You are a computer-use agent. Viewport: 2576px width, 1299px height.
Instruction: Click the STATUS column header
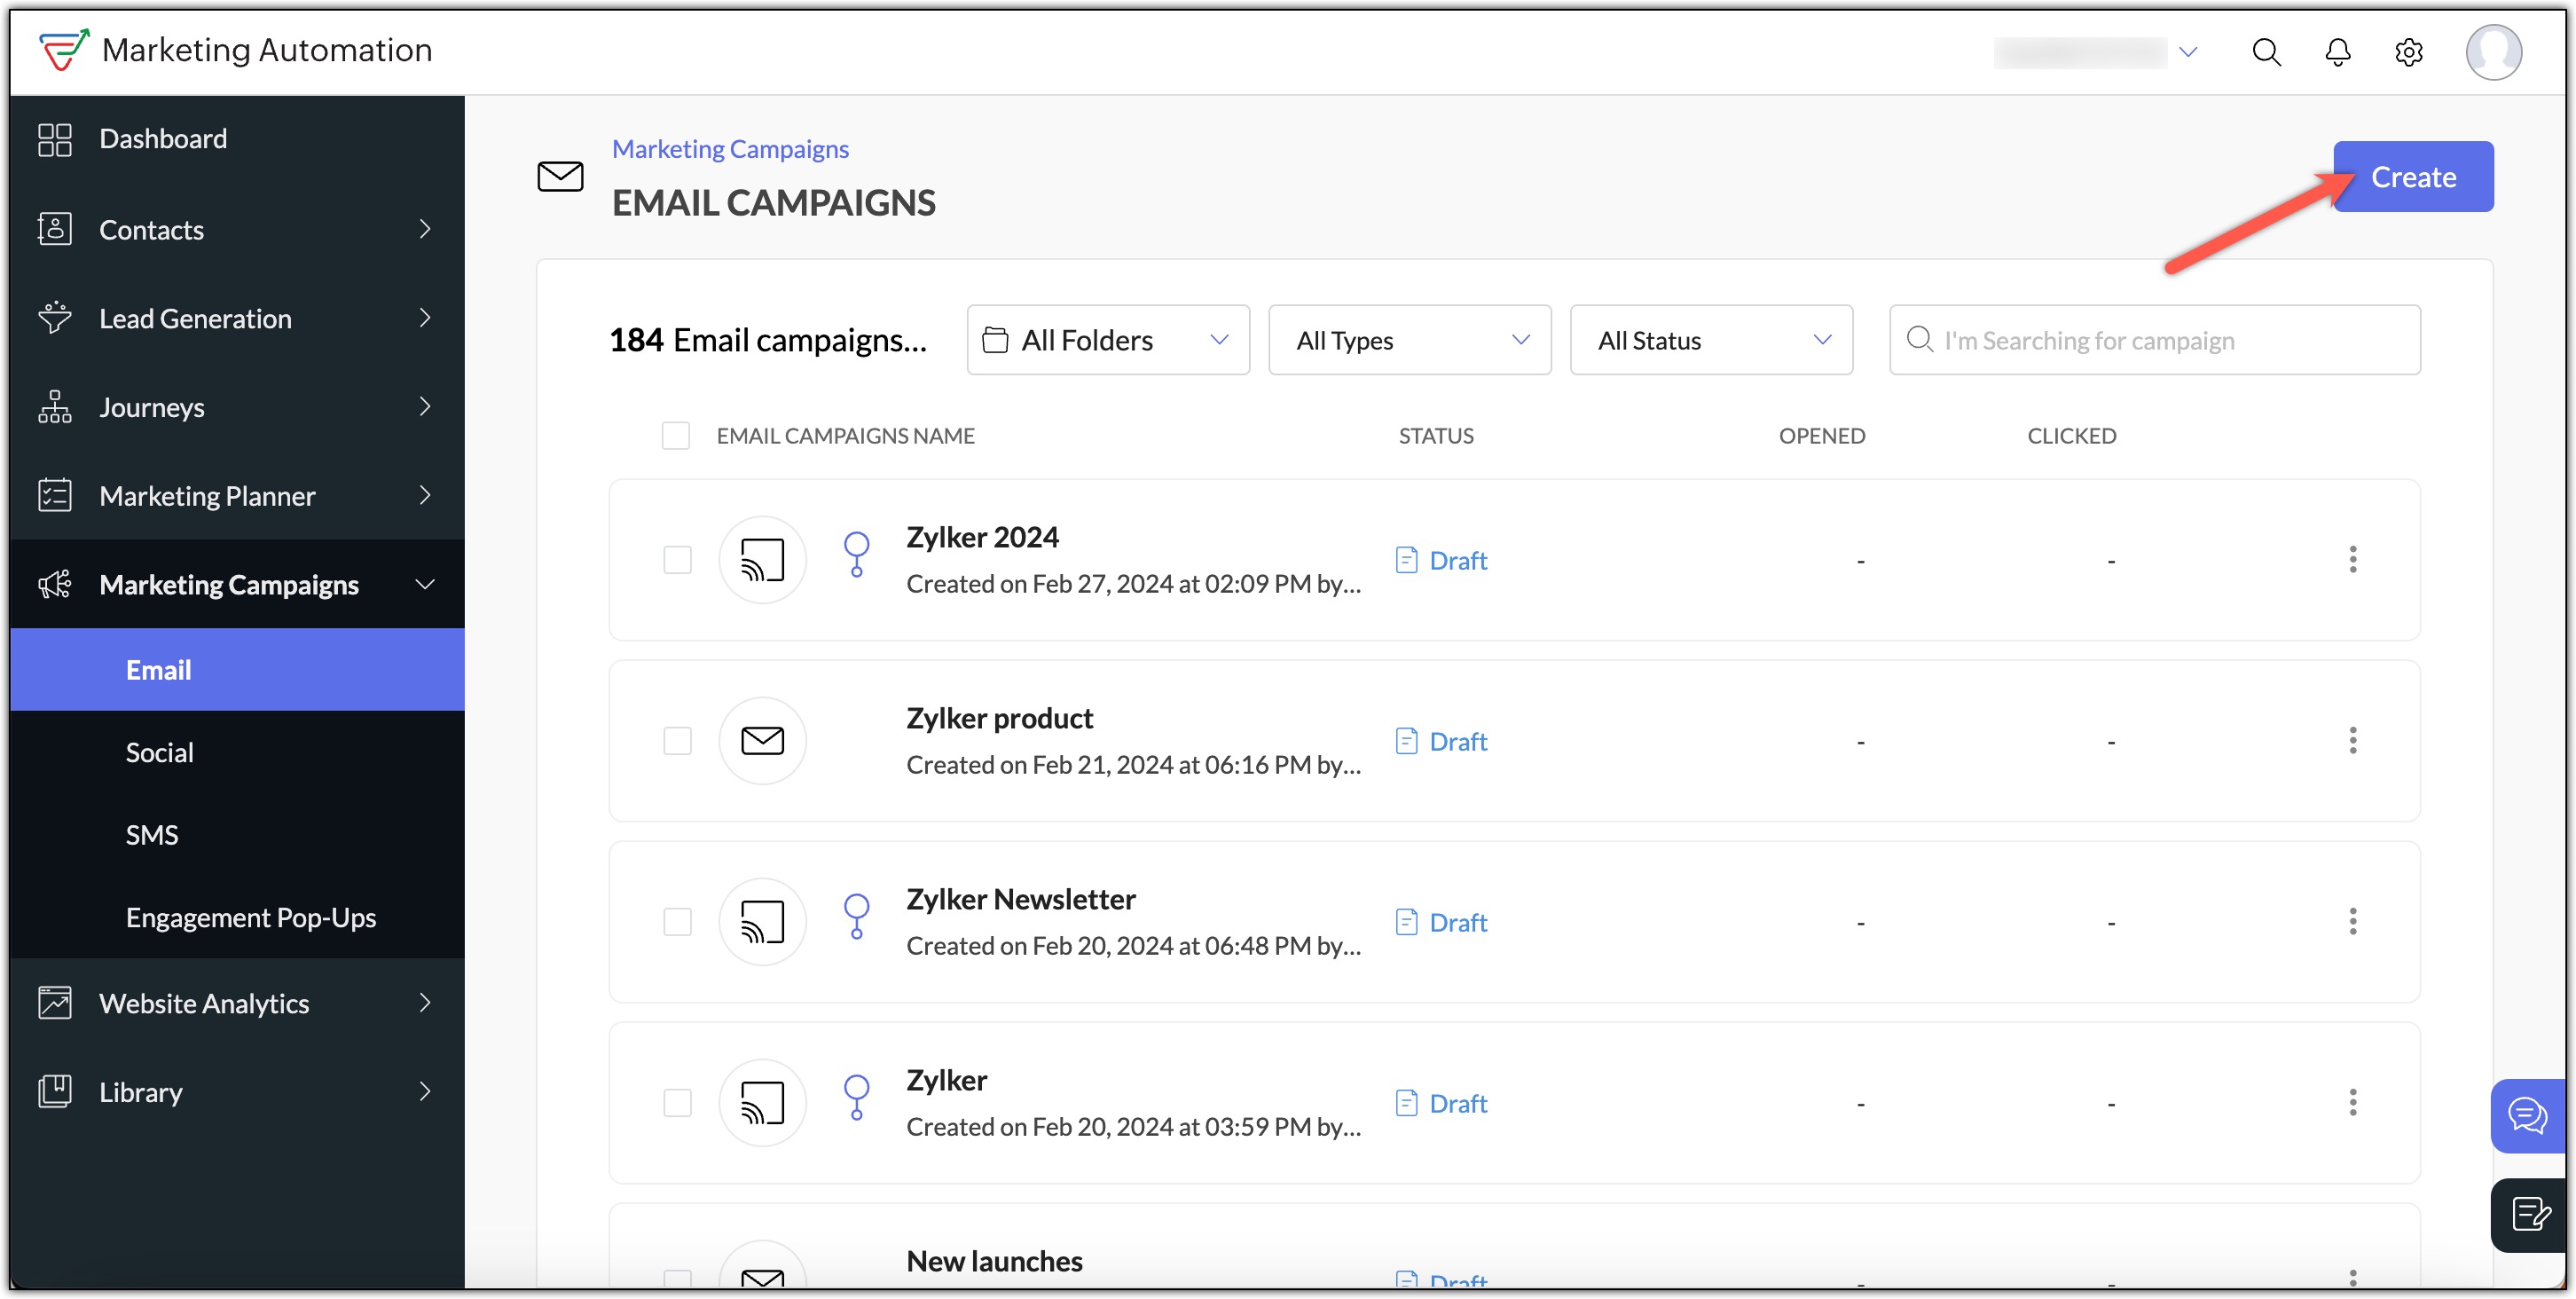tap(1435, 436)
